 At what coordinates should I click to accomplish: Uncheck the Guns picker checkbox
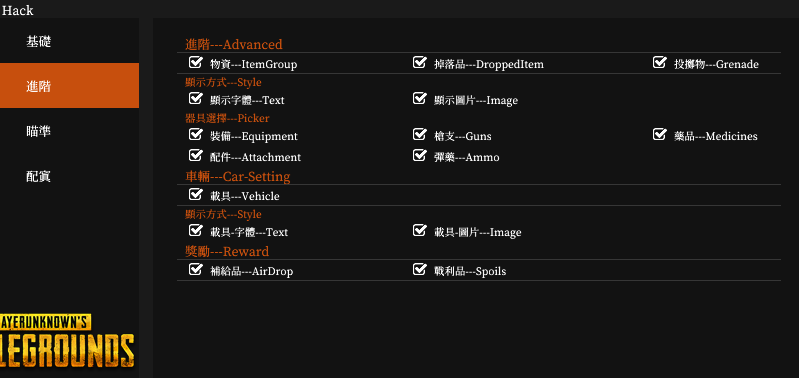coord(419,134)
